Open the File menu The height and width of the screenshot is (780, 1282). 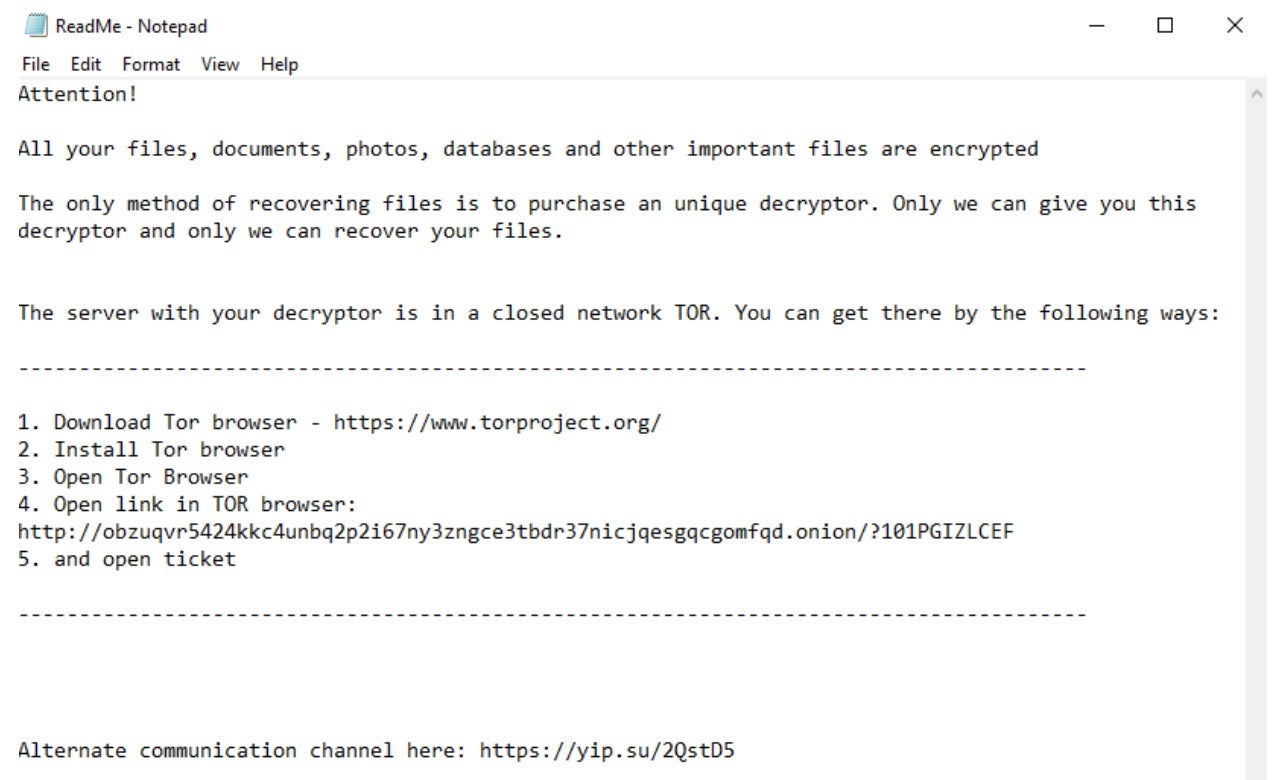pos(35,64)
